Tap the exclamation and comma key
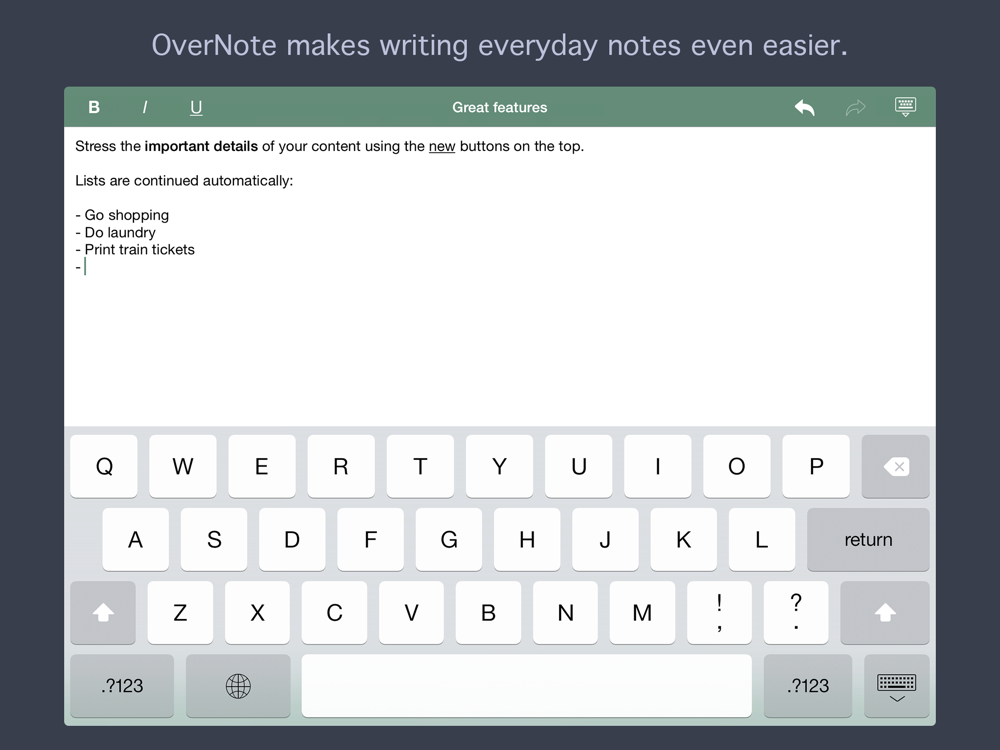This screenshot has width=1000, height=750. pyautogui.click(x=719, y=612)
